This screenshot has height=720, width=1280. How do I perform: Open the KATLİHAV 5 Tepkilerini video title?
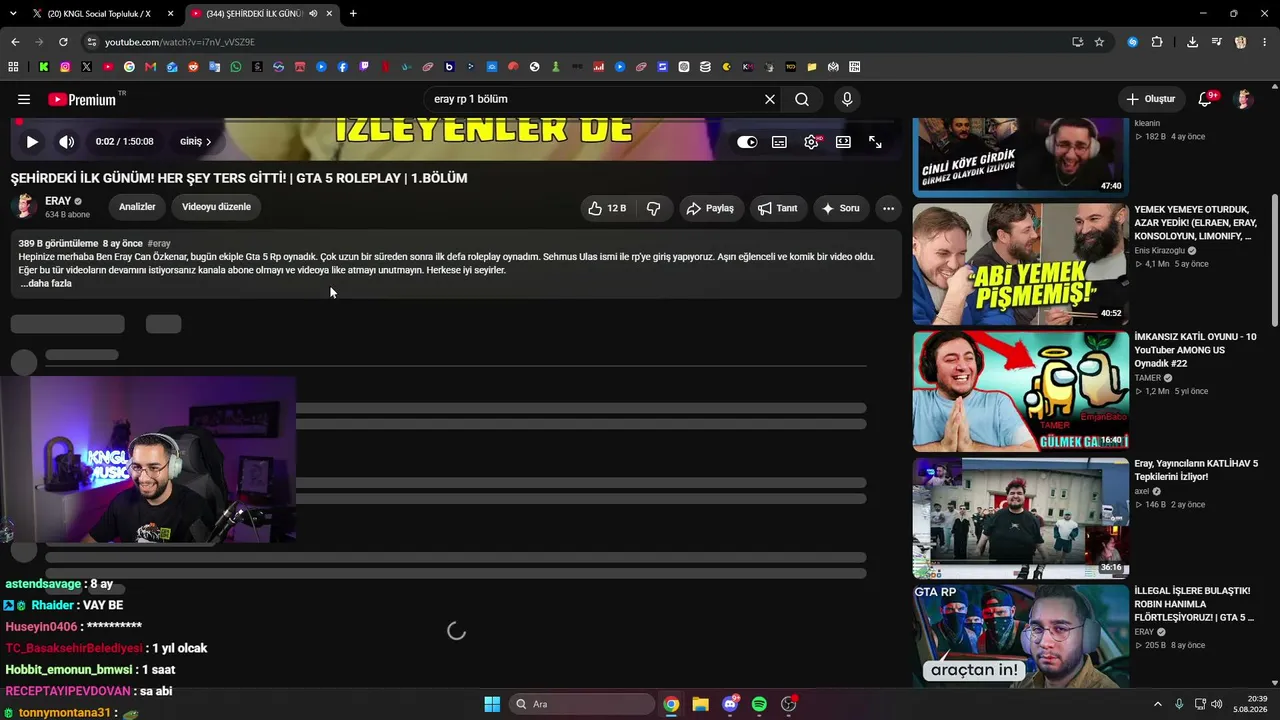point(1196,470)
